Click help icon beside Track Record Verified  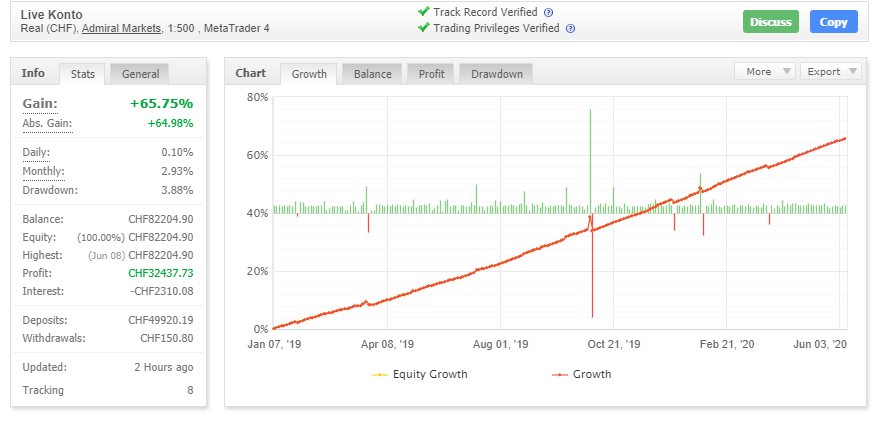pyautogui.click(x=548, y=12)
